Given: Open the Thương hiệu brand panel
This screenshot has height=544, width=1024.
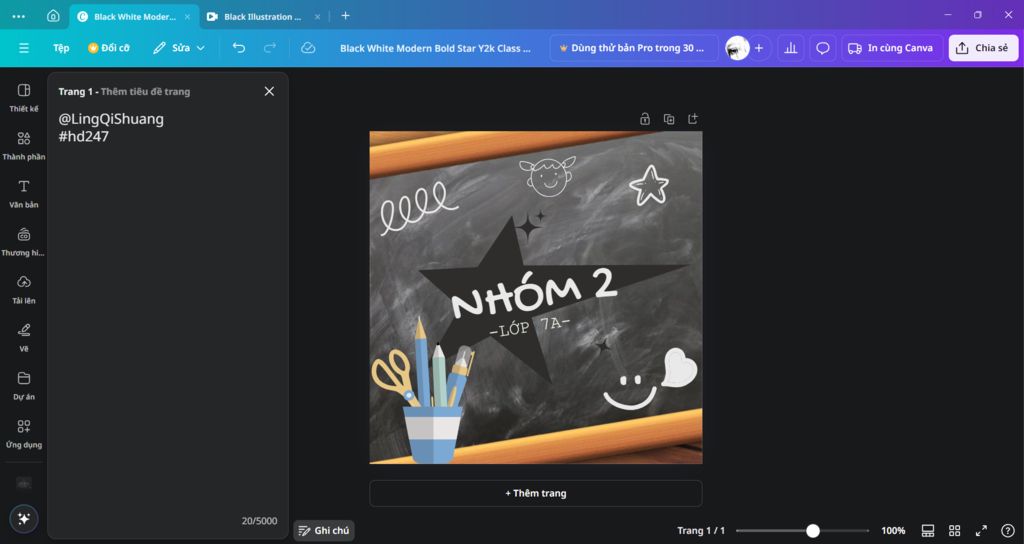Looking at the screenshot, I should [x=24, y=242].
